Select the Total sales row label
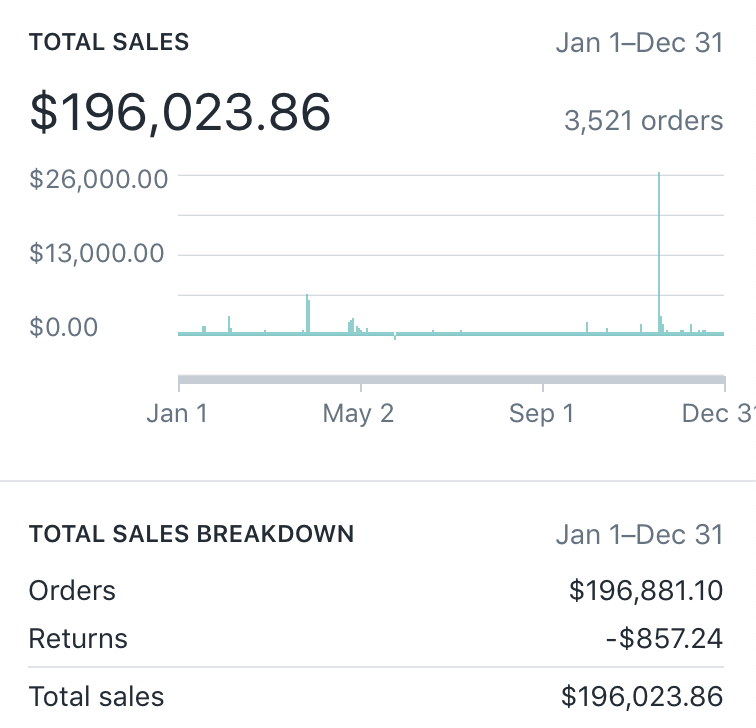756x728 pixels. 96,696
